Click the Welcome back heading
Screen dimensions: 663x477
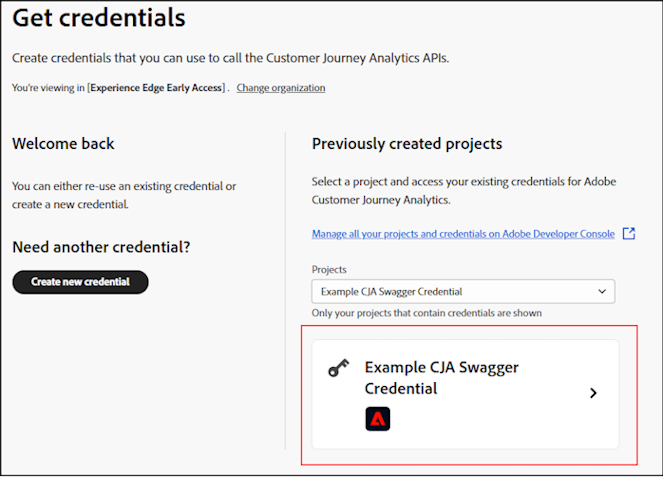pyautogui.click(x=63, y=144)
